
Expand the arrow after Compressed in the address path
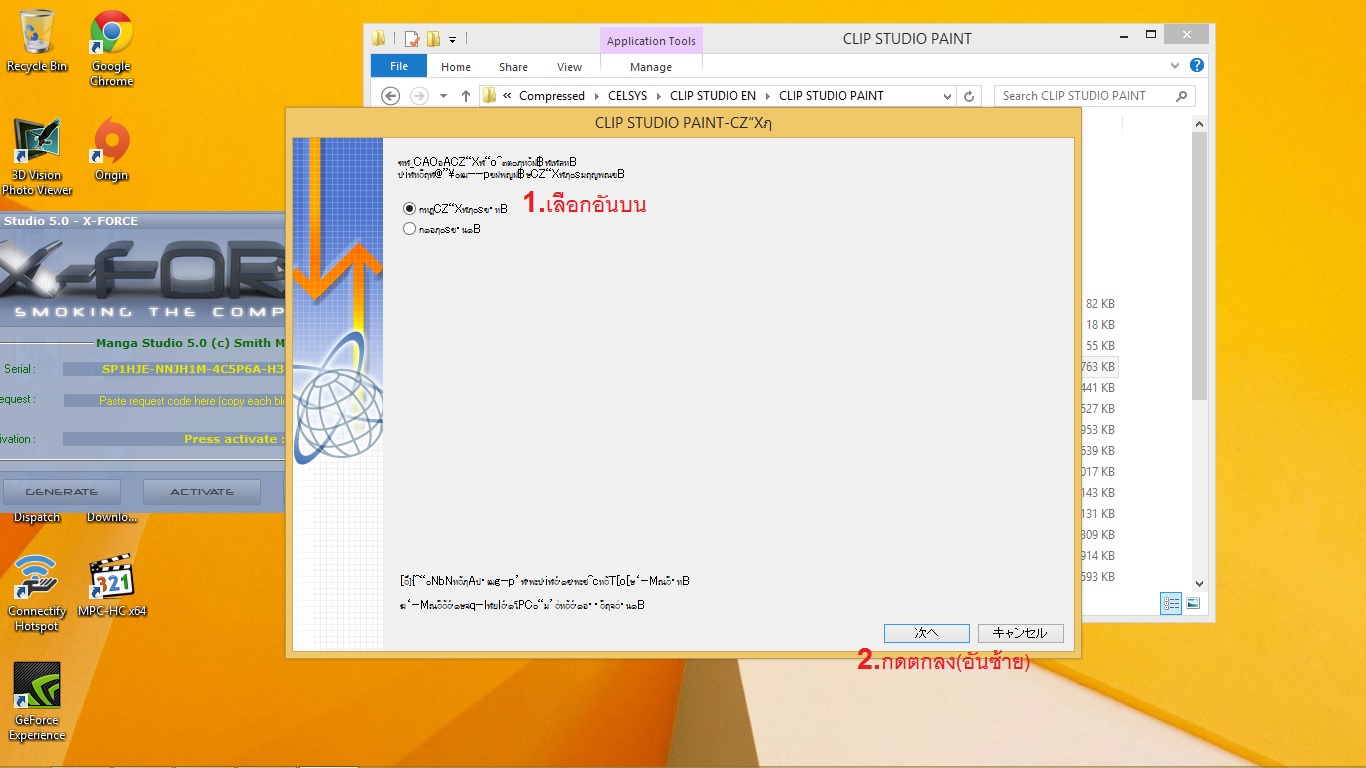click(x=597, y=96)
